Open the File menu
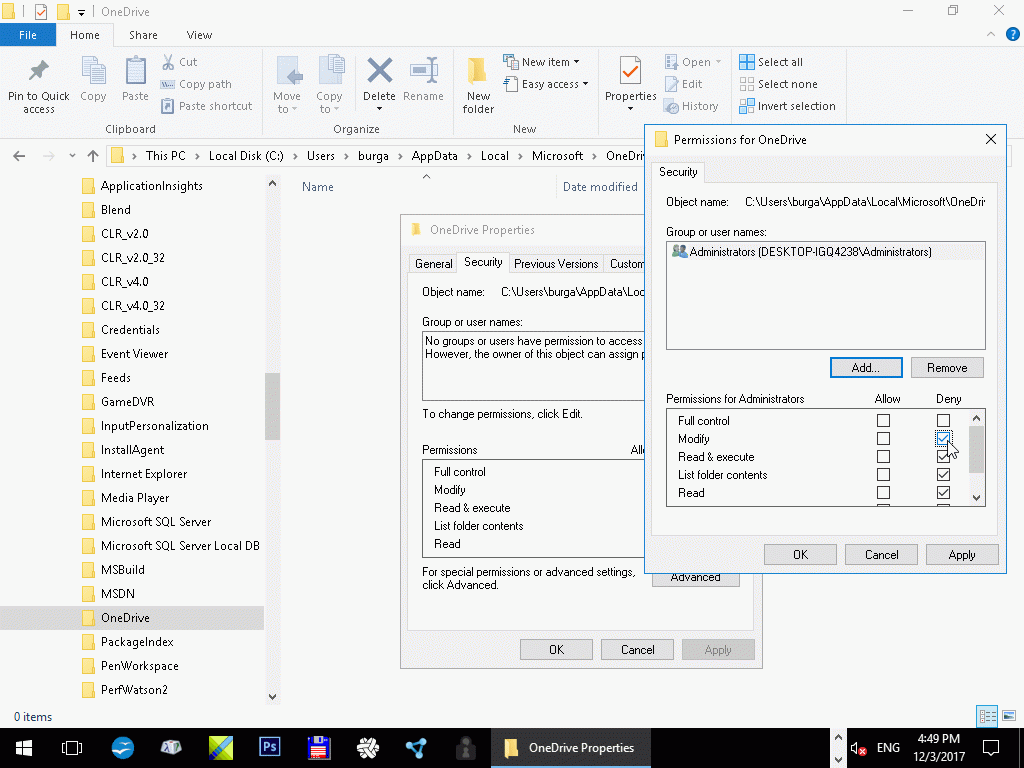Screen dimensions: 1024x768 (x=28, y=35)
